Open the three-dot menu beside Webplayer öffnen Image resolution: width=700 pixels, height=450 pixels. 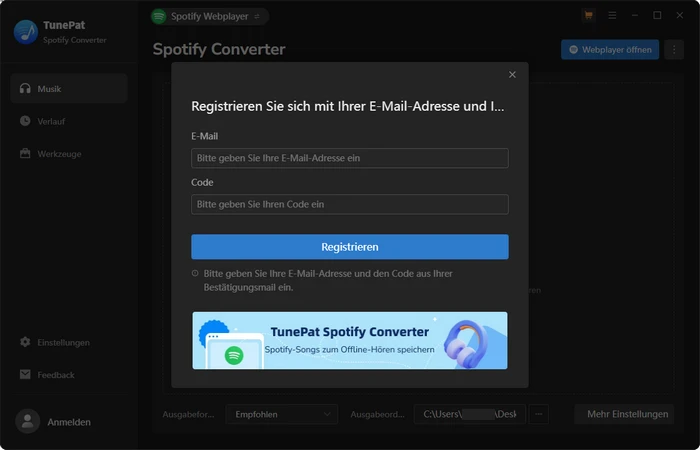674,50
